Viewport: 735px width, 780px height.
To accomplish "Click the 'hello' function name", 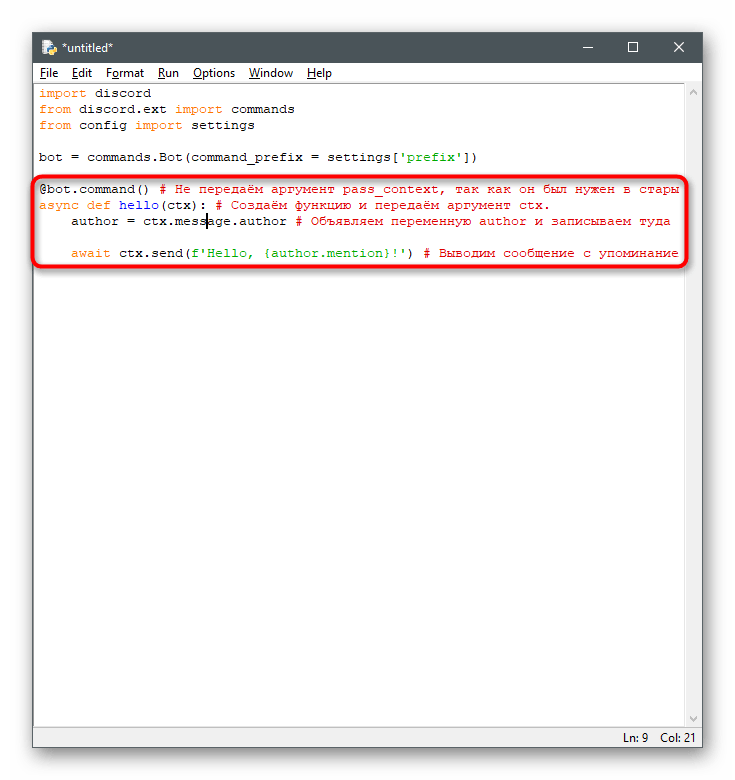I will (140, 206).
